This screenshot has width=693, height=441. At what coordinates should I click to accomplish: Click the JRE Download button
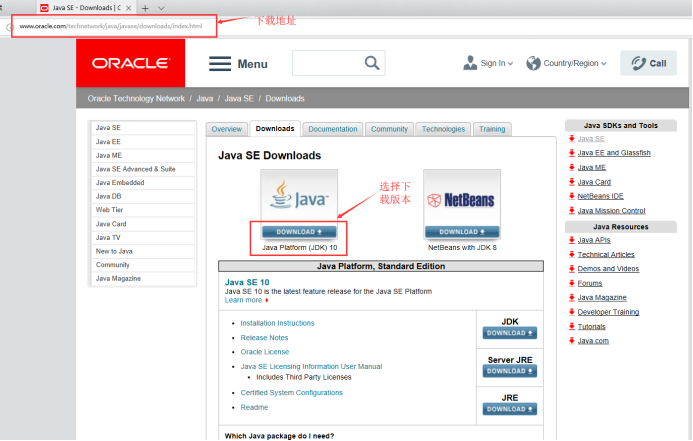(x=510, y=409)
